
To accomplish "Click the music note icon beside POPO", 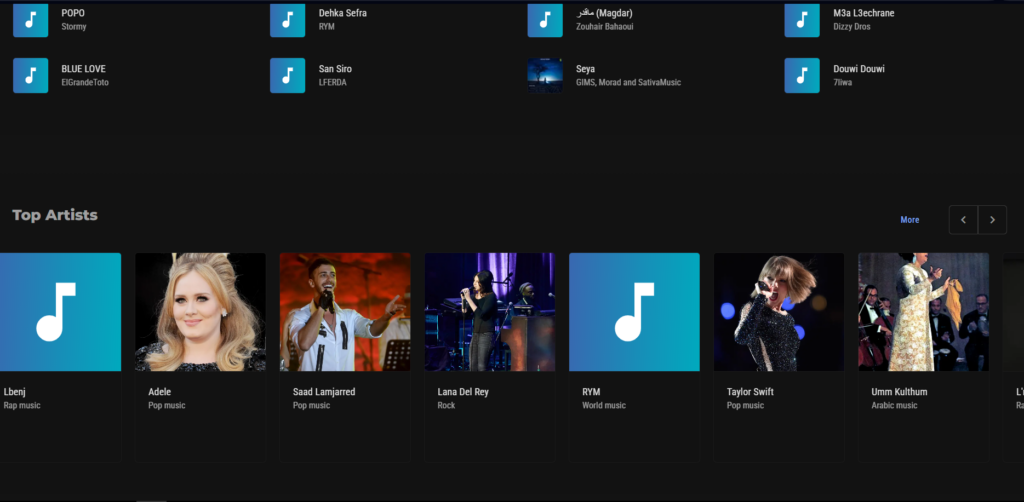I will coord(30,20).
